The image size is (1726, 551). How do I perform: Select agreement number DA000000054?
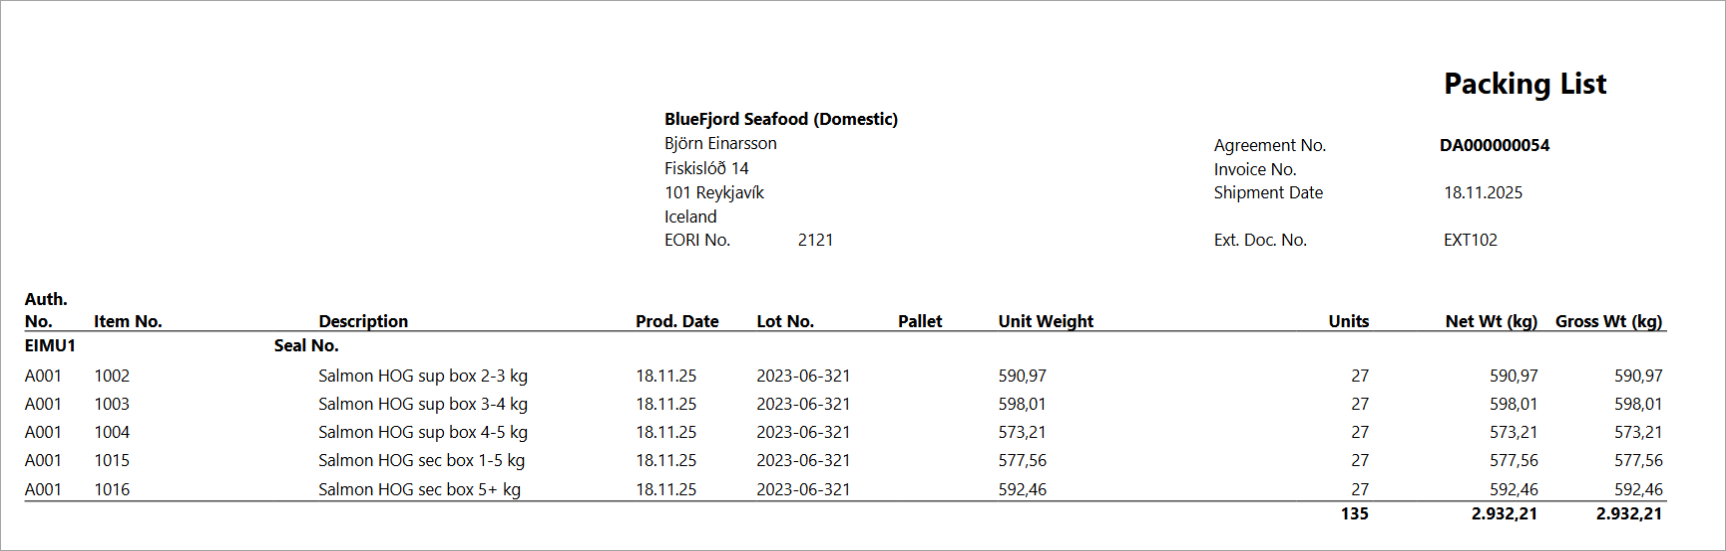(x=1494, y=145)
